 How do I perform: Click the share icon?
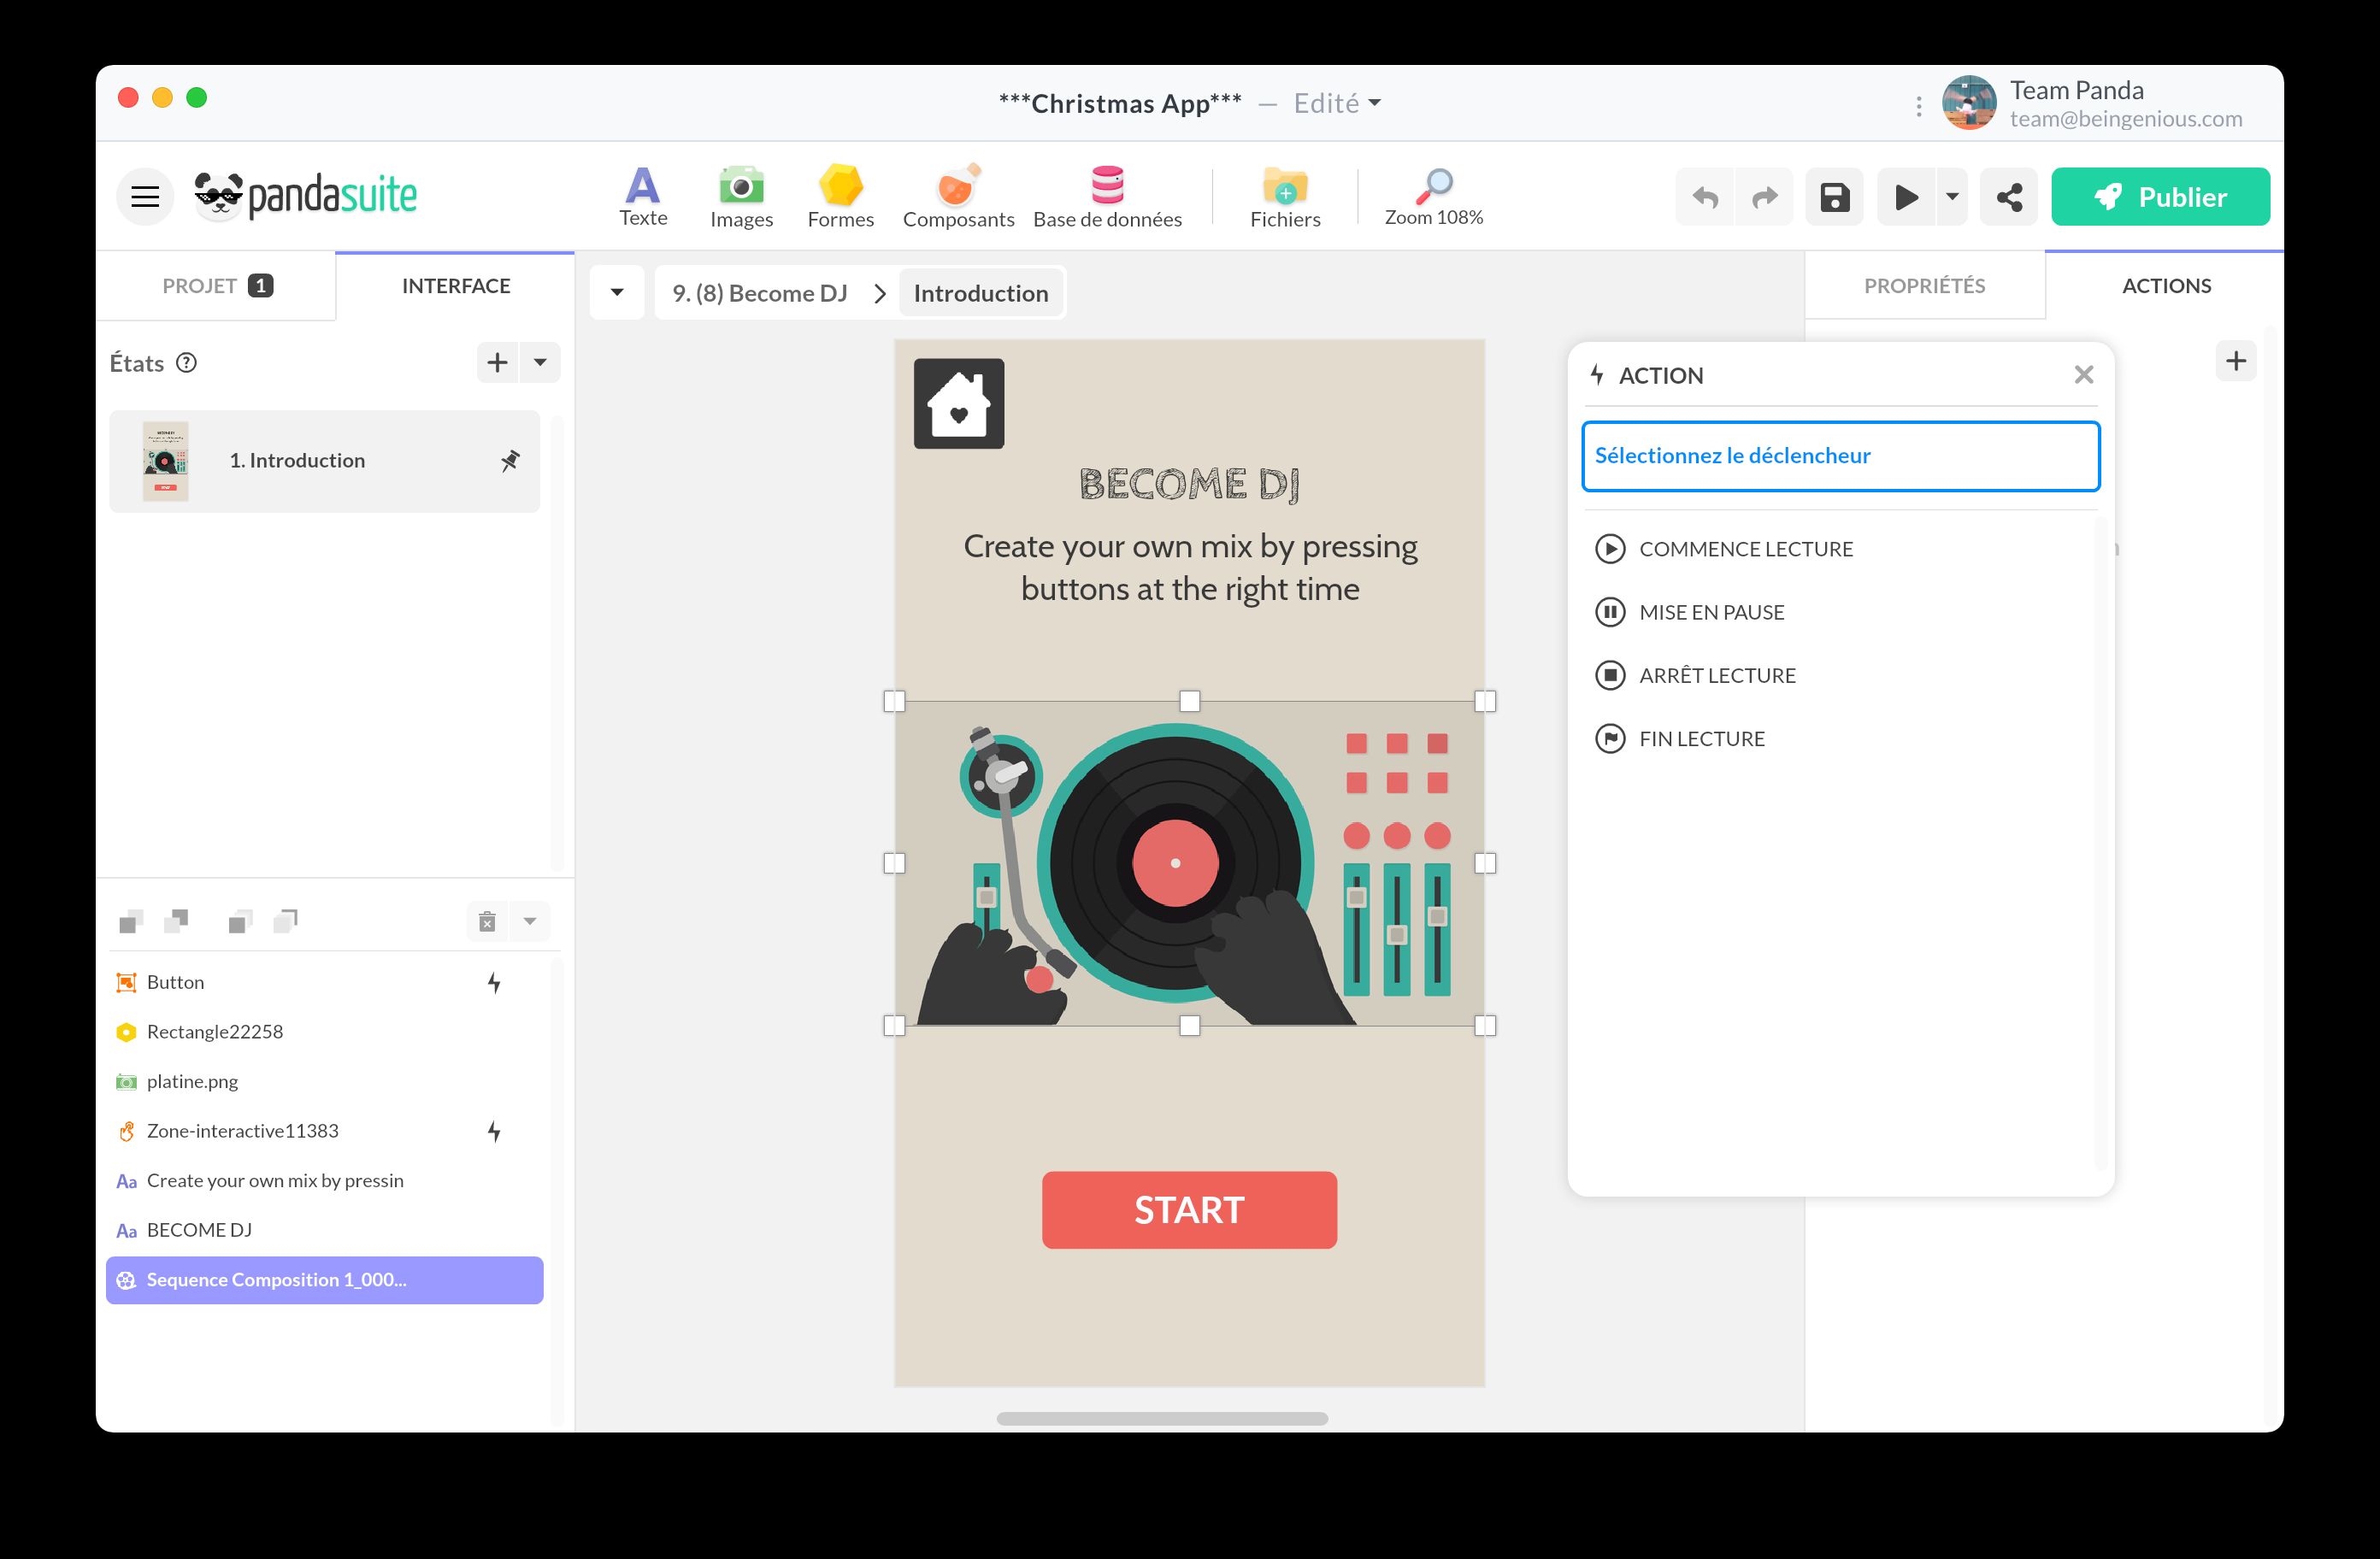[x=2008, y=197]
